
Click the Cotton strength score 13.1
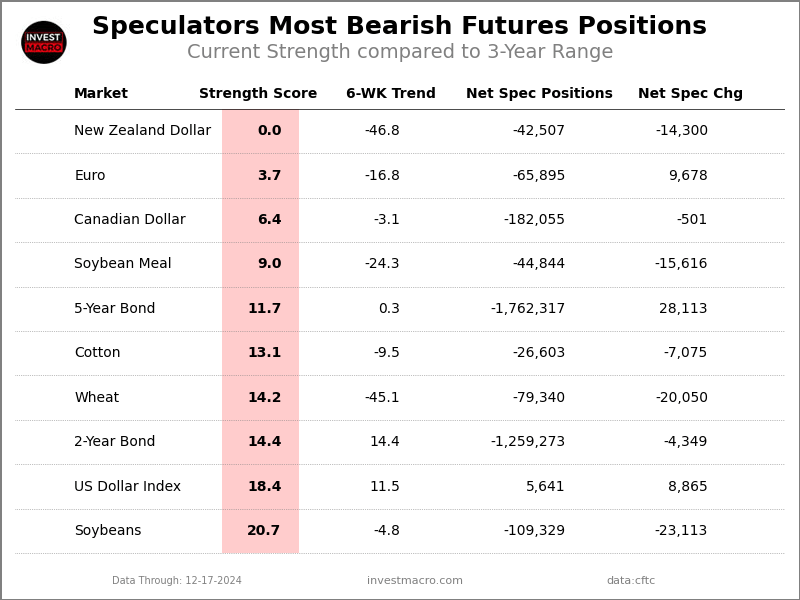click(265, 353)
